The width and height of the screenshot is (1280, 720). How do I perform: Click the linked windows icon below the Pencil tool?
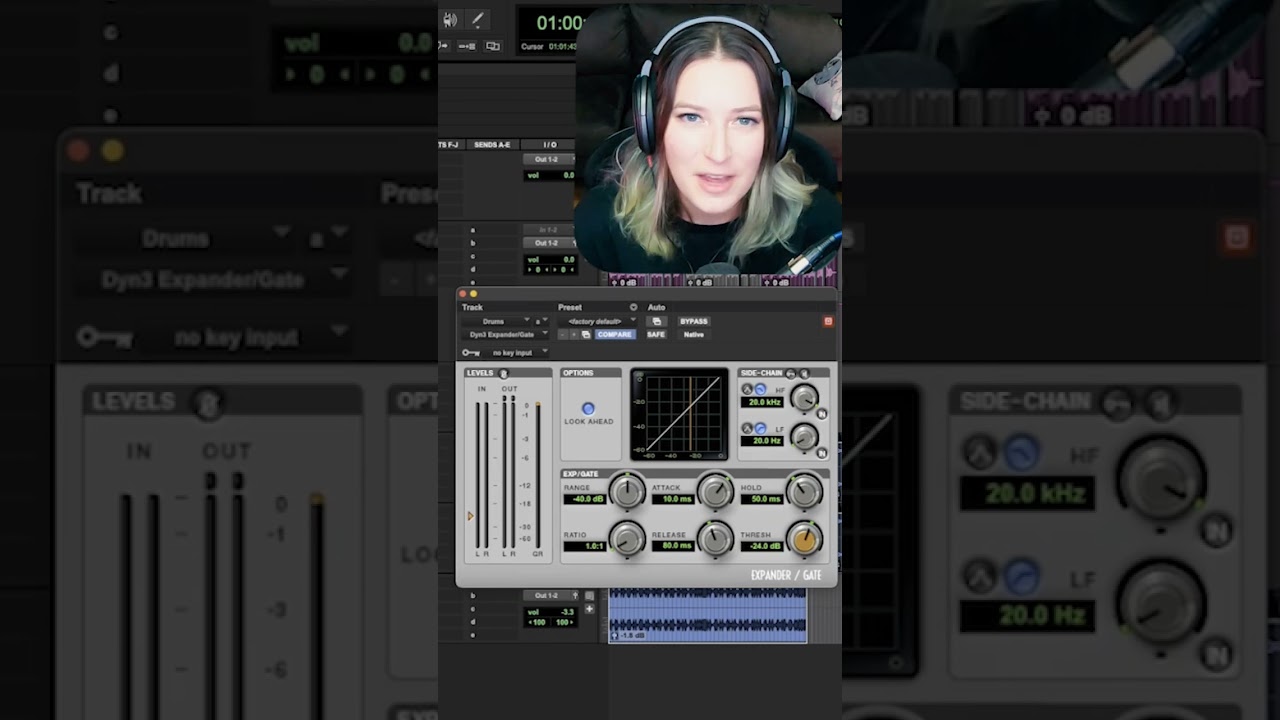click(x=493, y=46)
